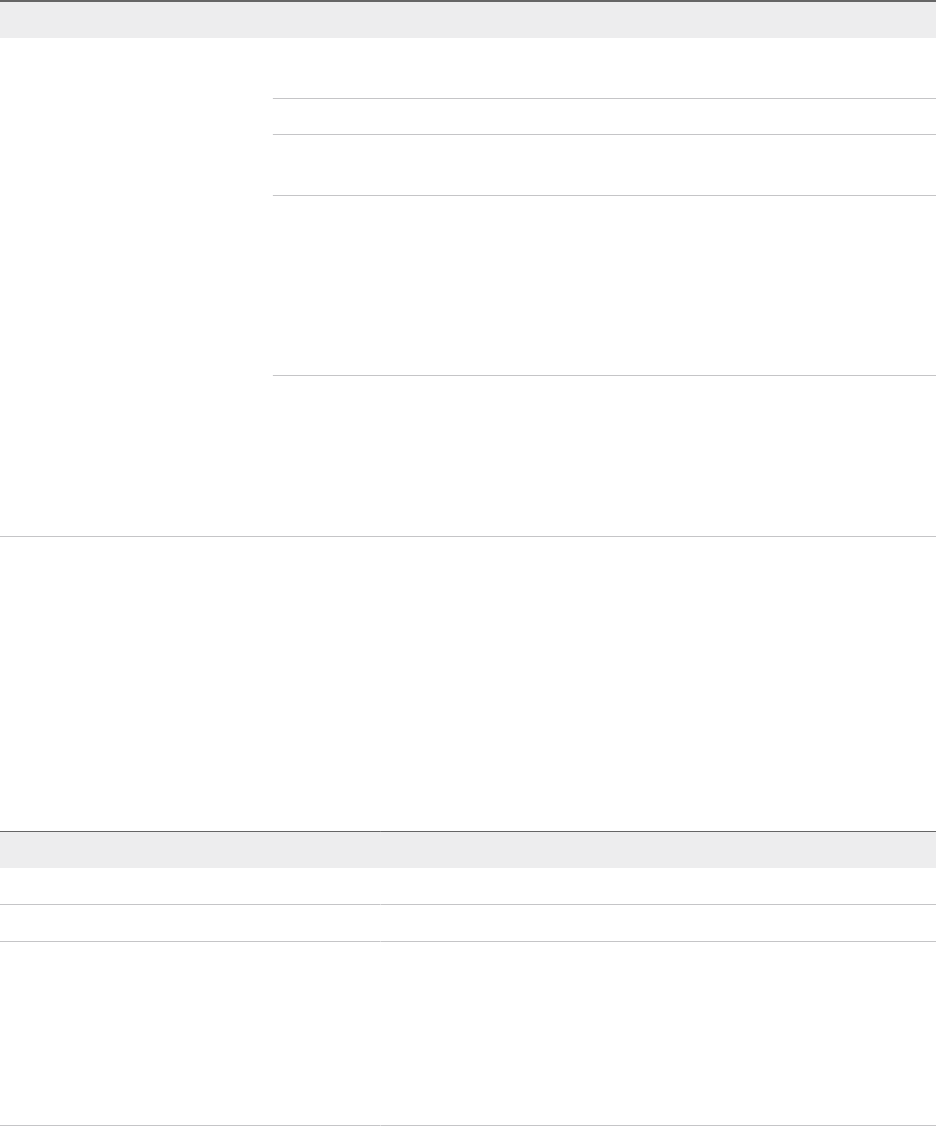Click the bottom border line of the lower table
Viewport: 936px width, 1126px height.
(468, 1125)
